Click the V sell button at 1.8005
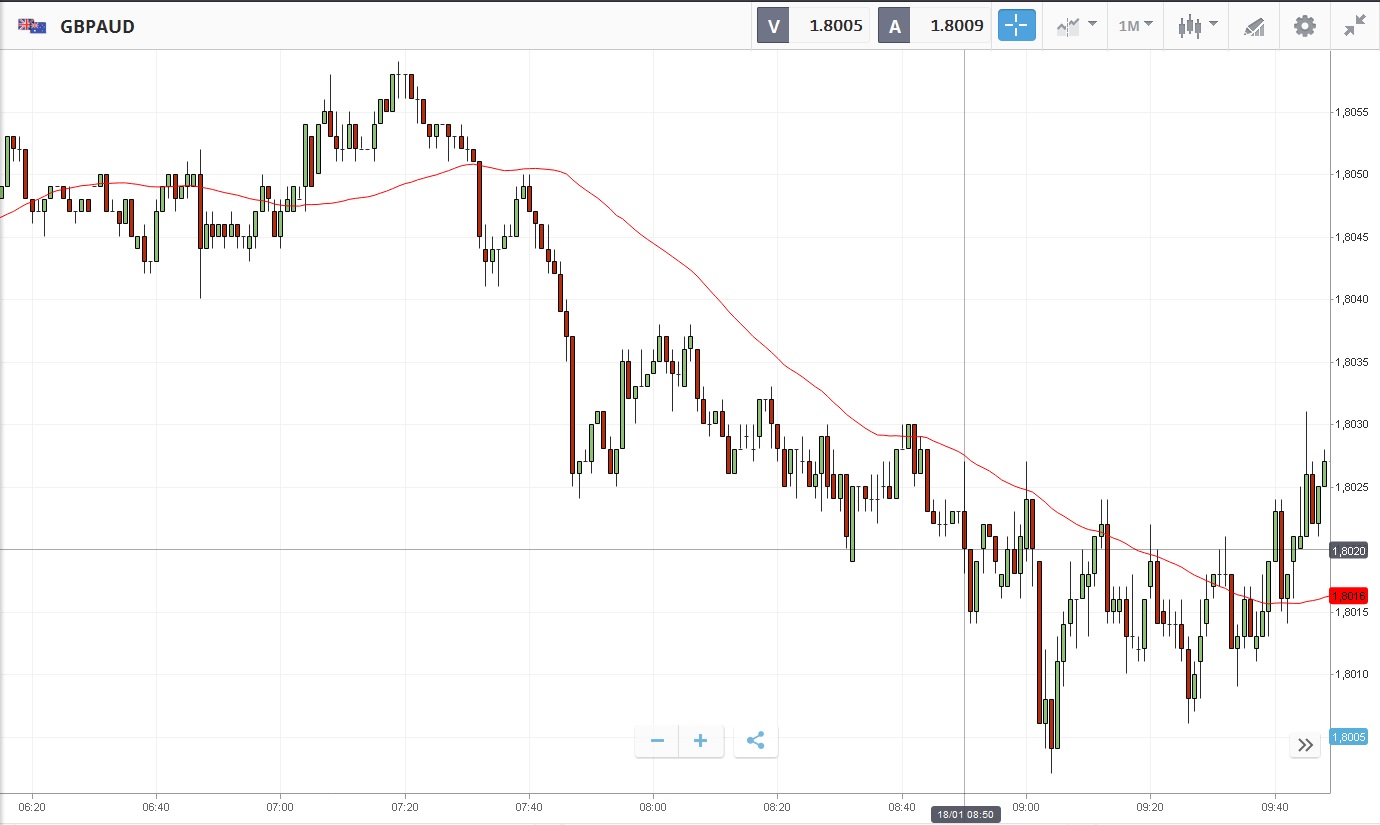Image resolution: width=1380 pixels, height=825 pixels. [813, 26]
